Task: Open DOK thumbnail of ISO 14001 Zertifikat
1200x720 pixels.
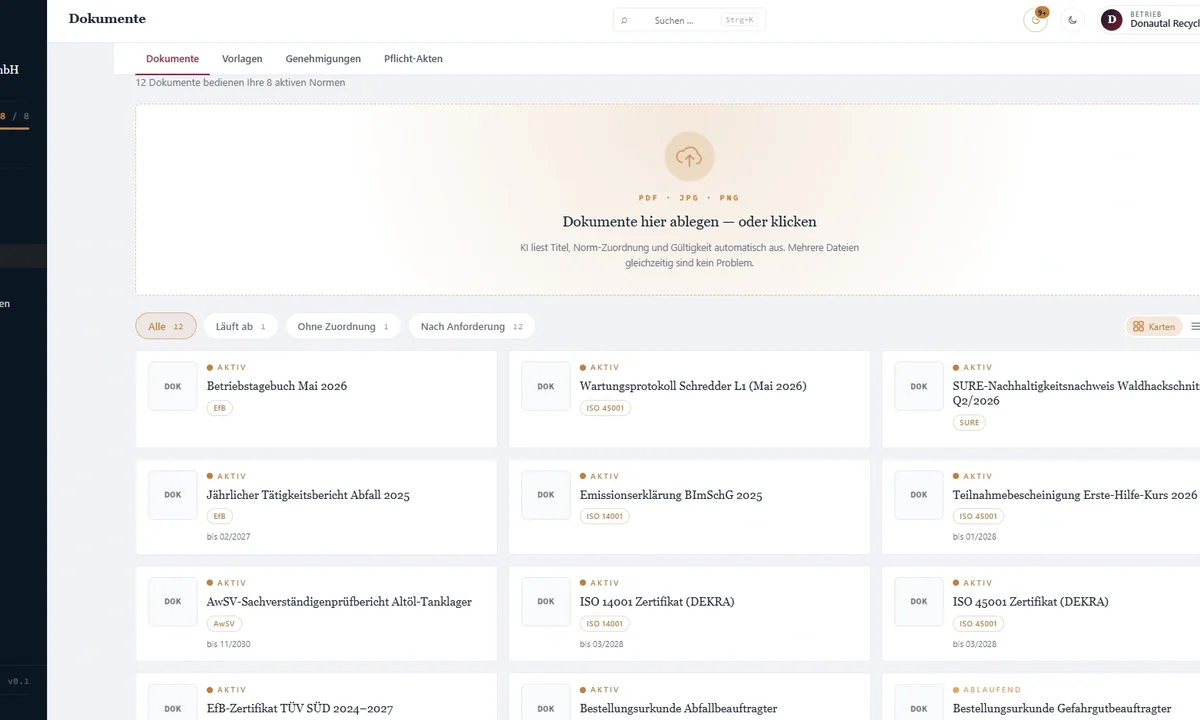Action: (546, 602)
